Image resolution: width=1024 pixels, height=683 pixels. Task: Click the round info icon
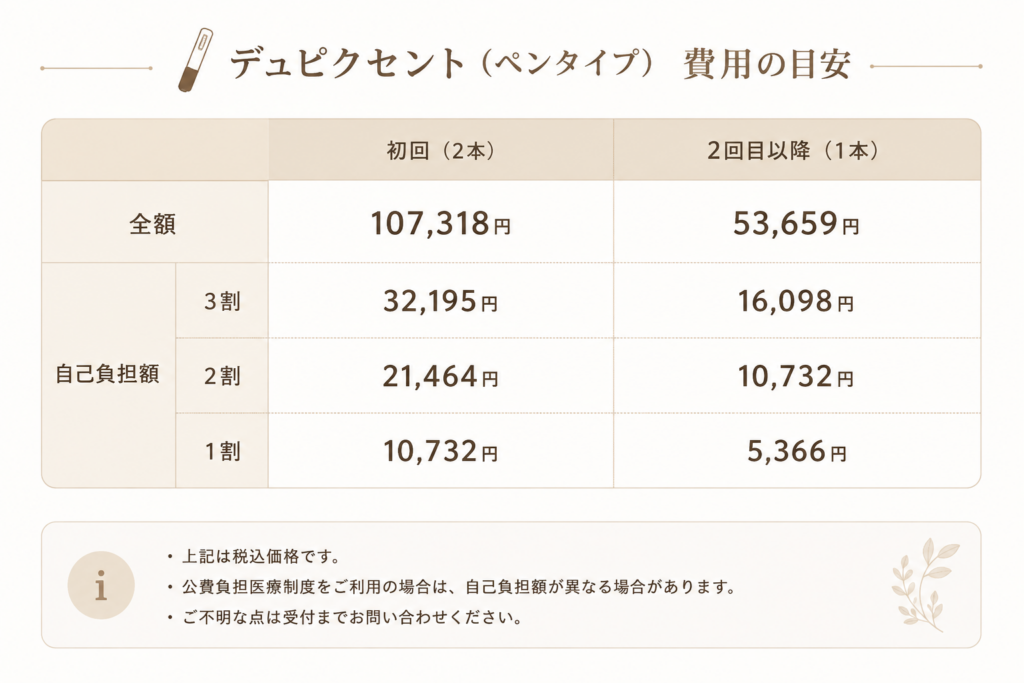[x=101, y=585]
